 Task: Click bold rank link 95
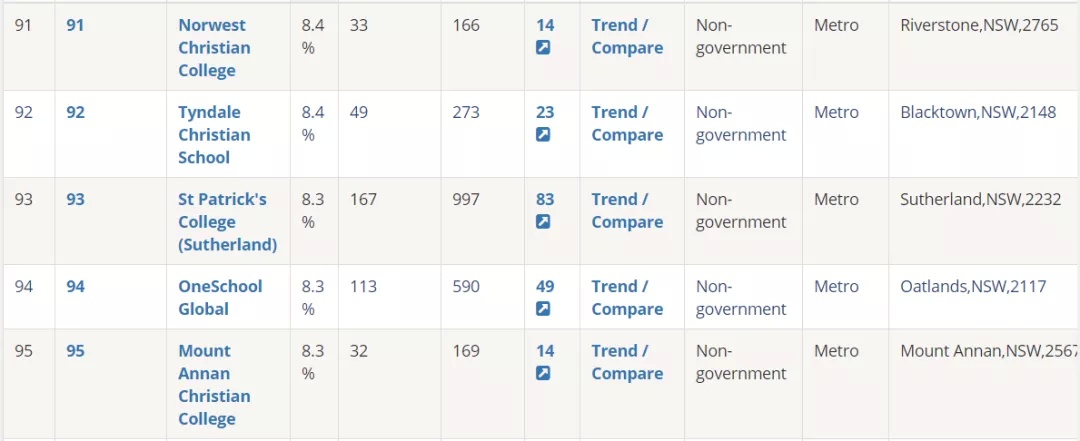tap(75, 351)
